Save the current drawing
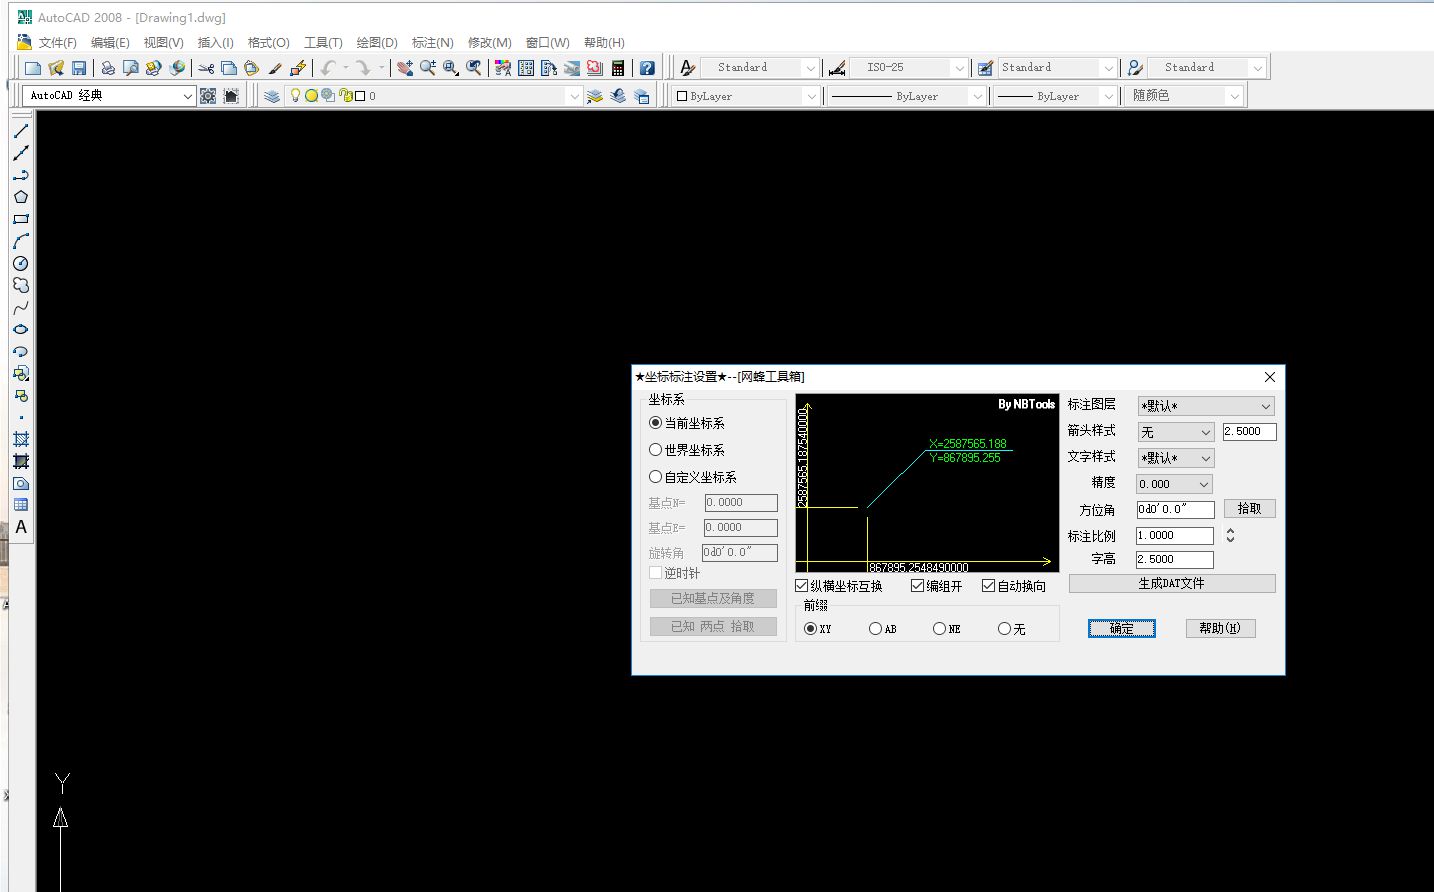Viewport: 1434px width, 892px height. tap(79, 68)
